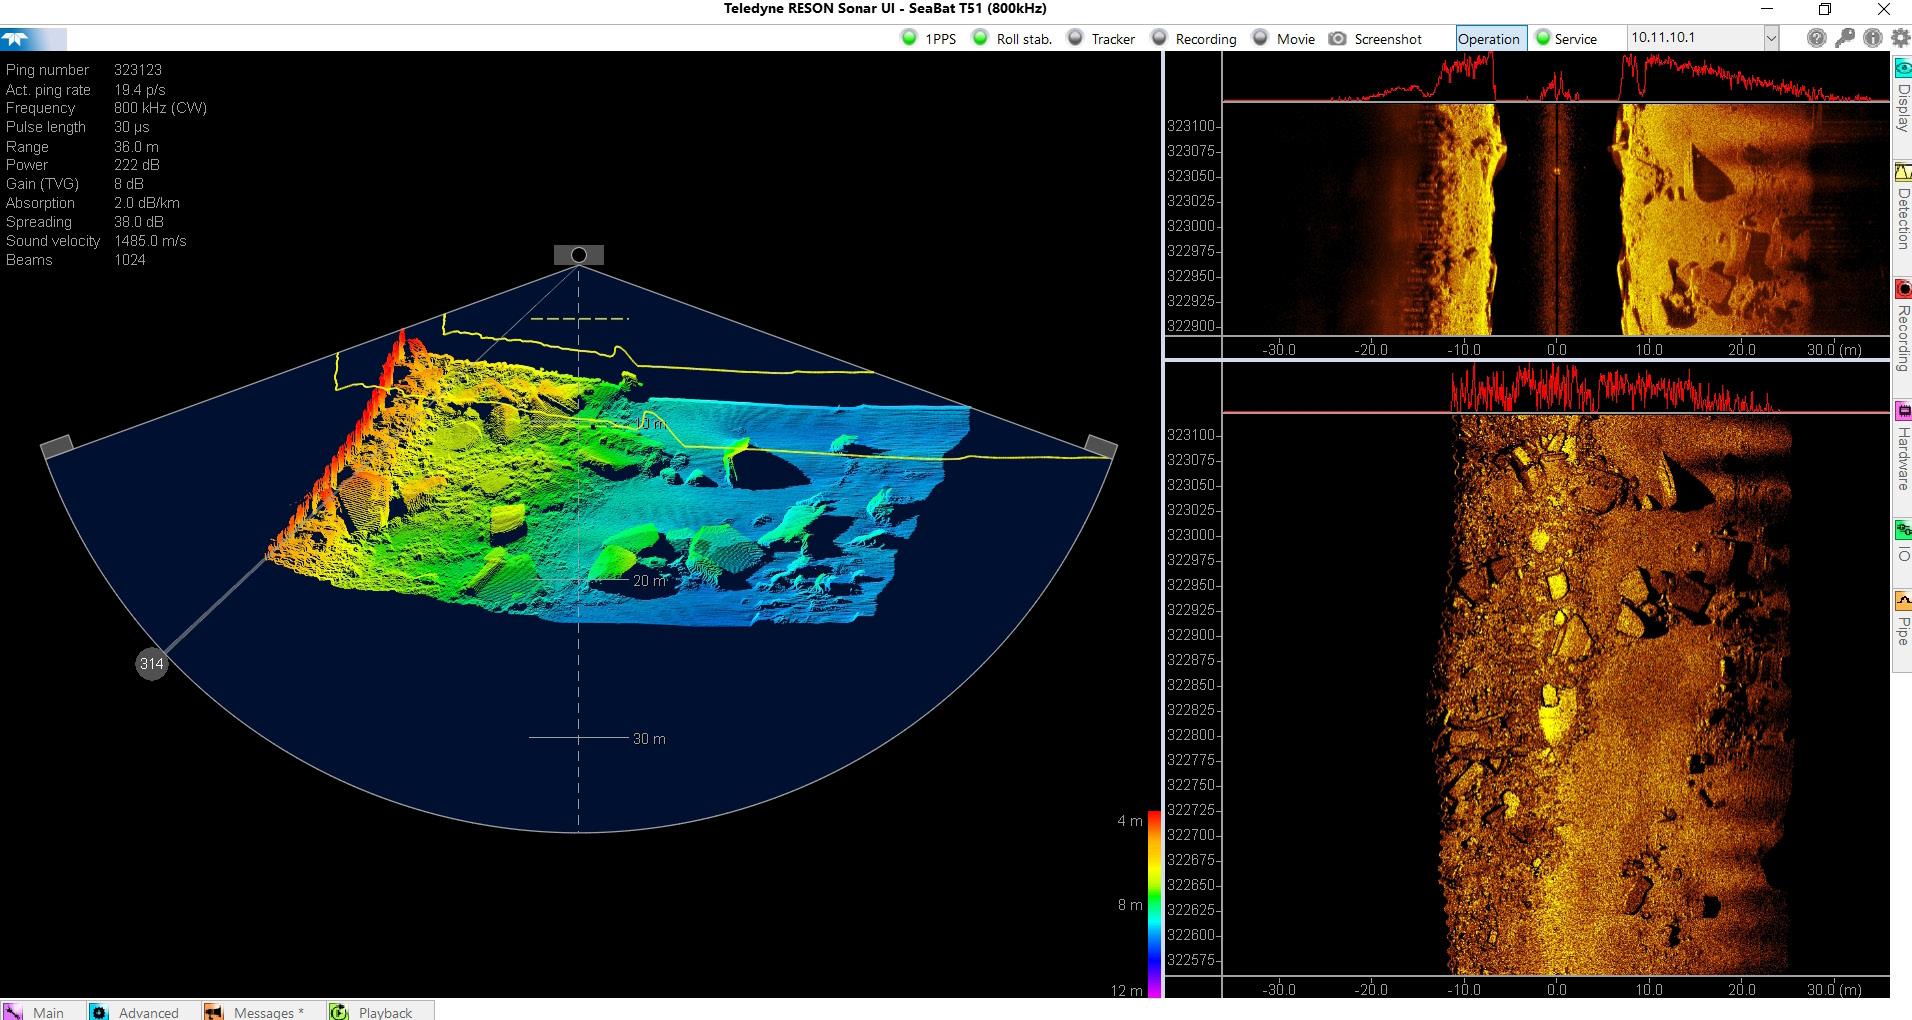This screenshot has height=1020, width=1912.
Task: Open the settings gear icon
Action: (1900, 38)
